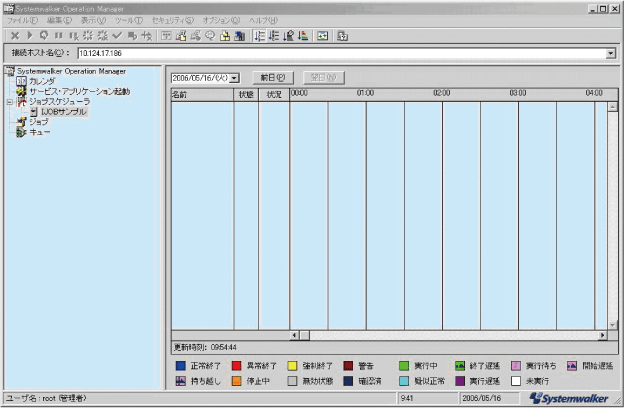Click the 名前 column header
The height and width of the screenshot is (408, 624).
point(202,95)
